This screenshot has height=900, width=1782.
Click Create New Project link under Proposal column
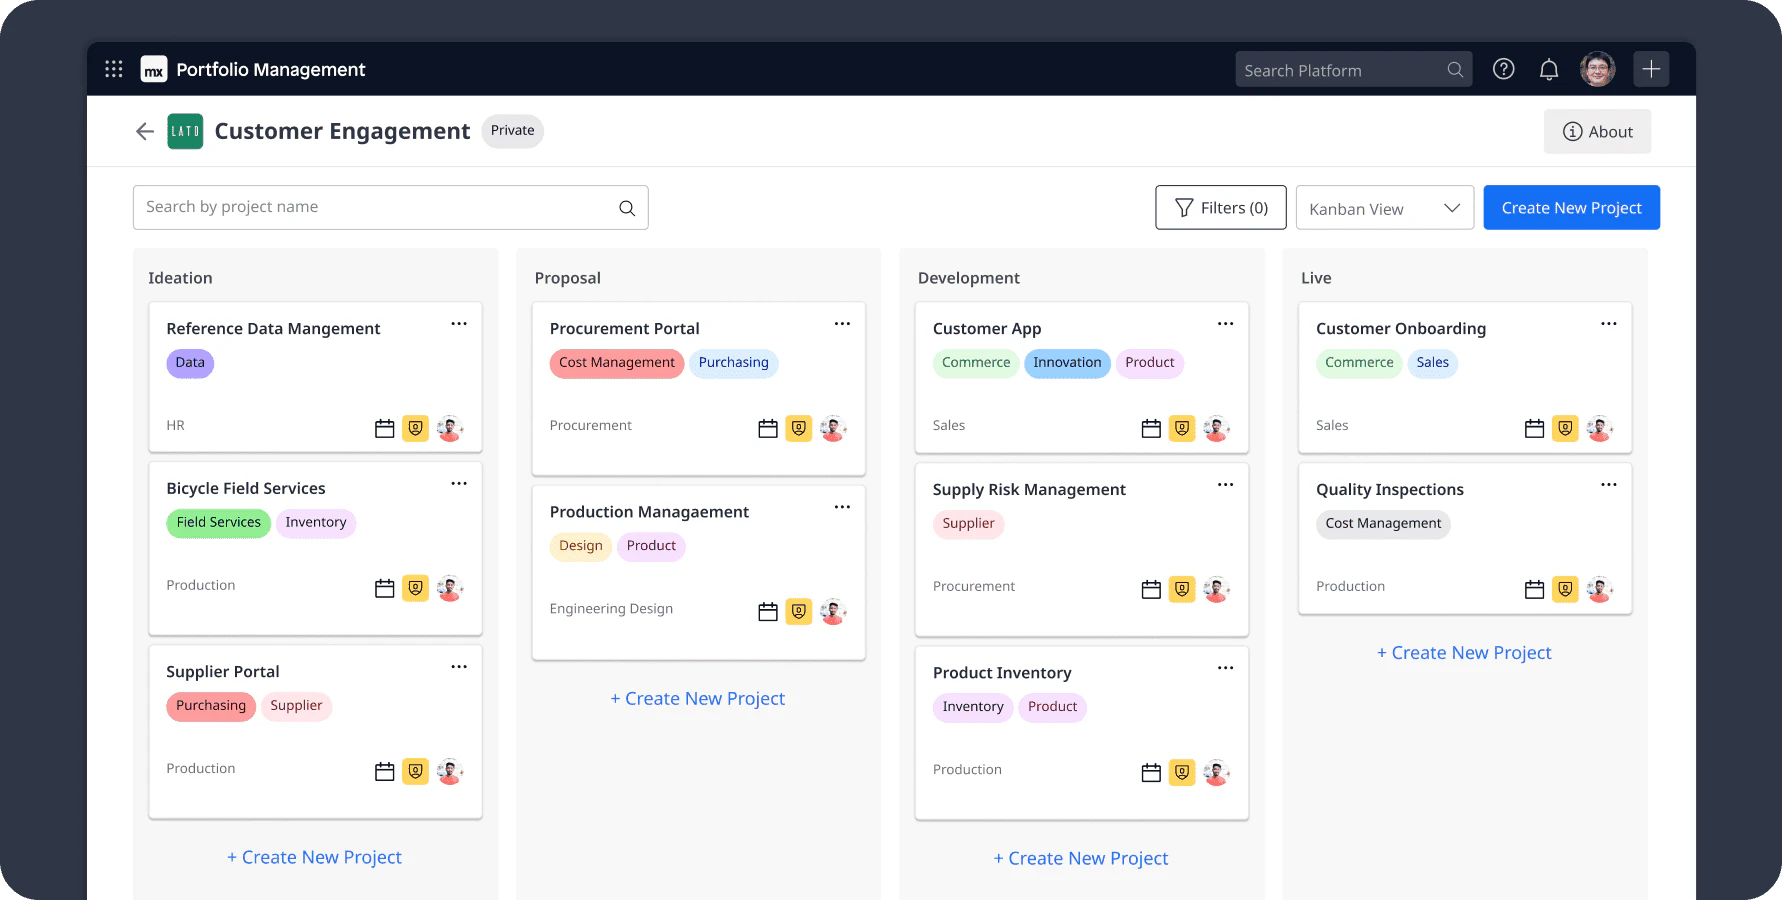(698, 698)
